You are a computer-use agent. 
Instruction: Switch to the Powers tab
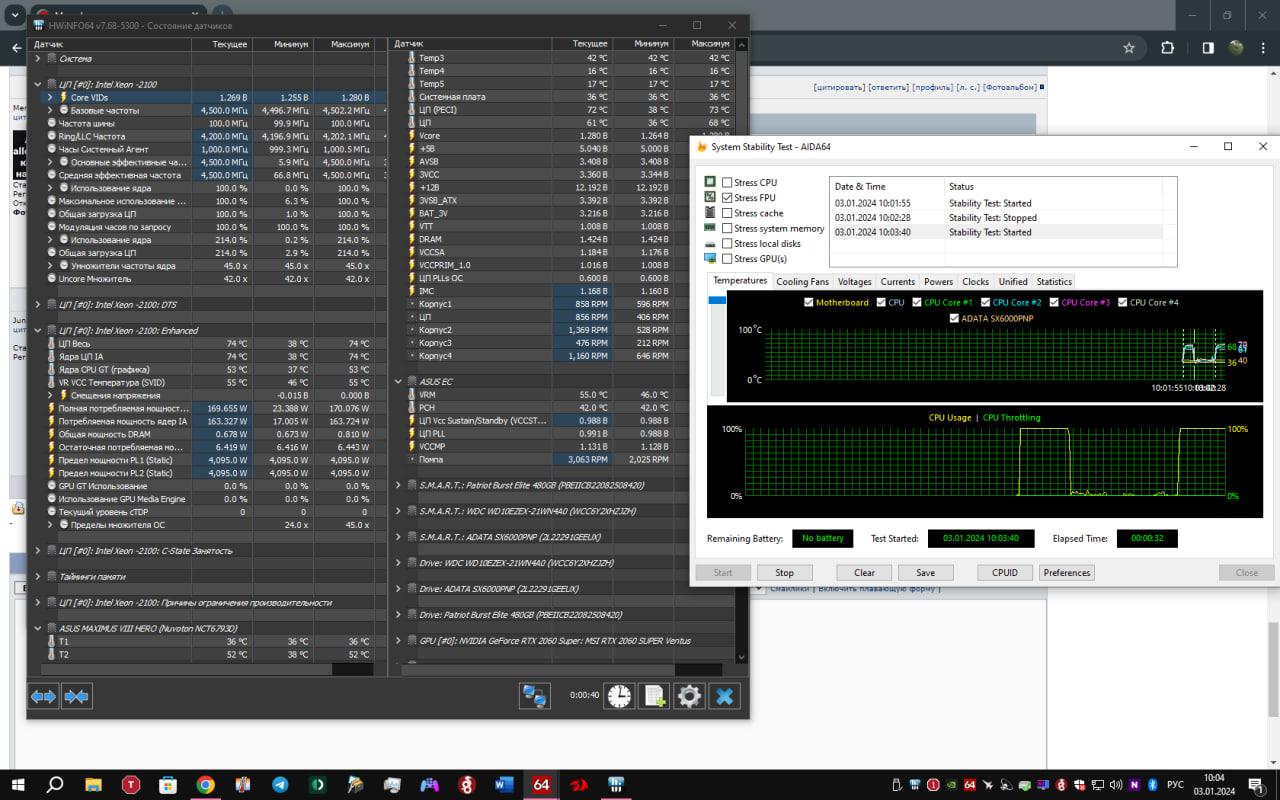(x=939, y=282)
